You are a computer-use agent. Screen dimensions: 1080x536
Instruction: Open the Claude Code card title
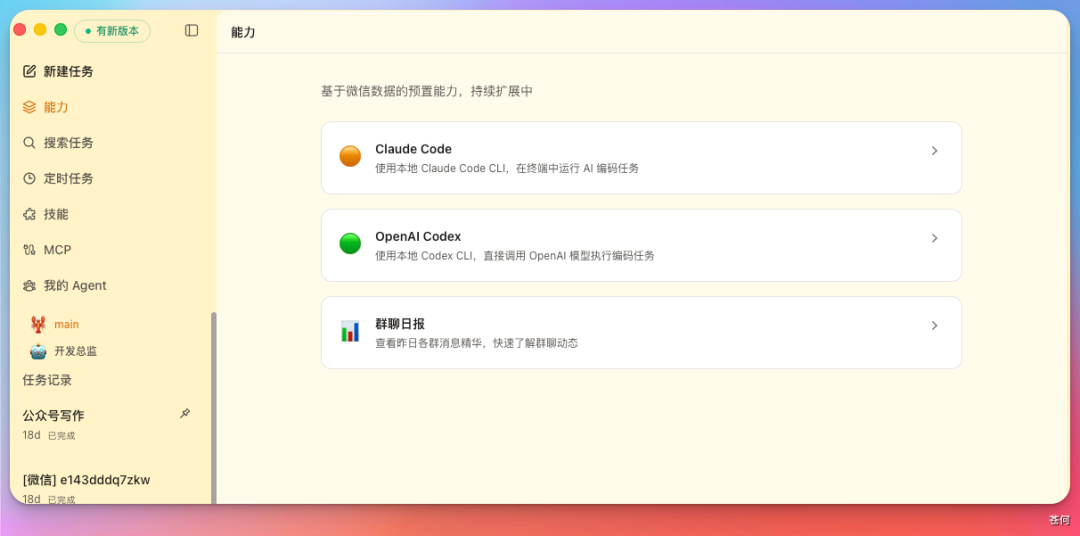413,149
